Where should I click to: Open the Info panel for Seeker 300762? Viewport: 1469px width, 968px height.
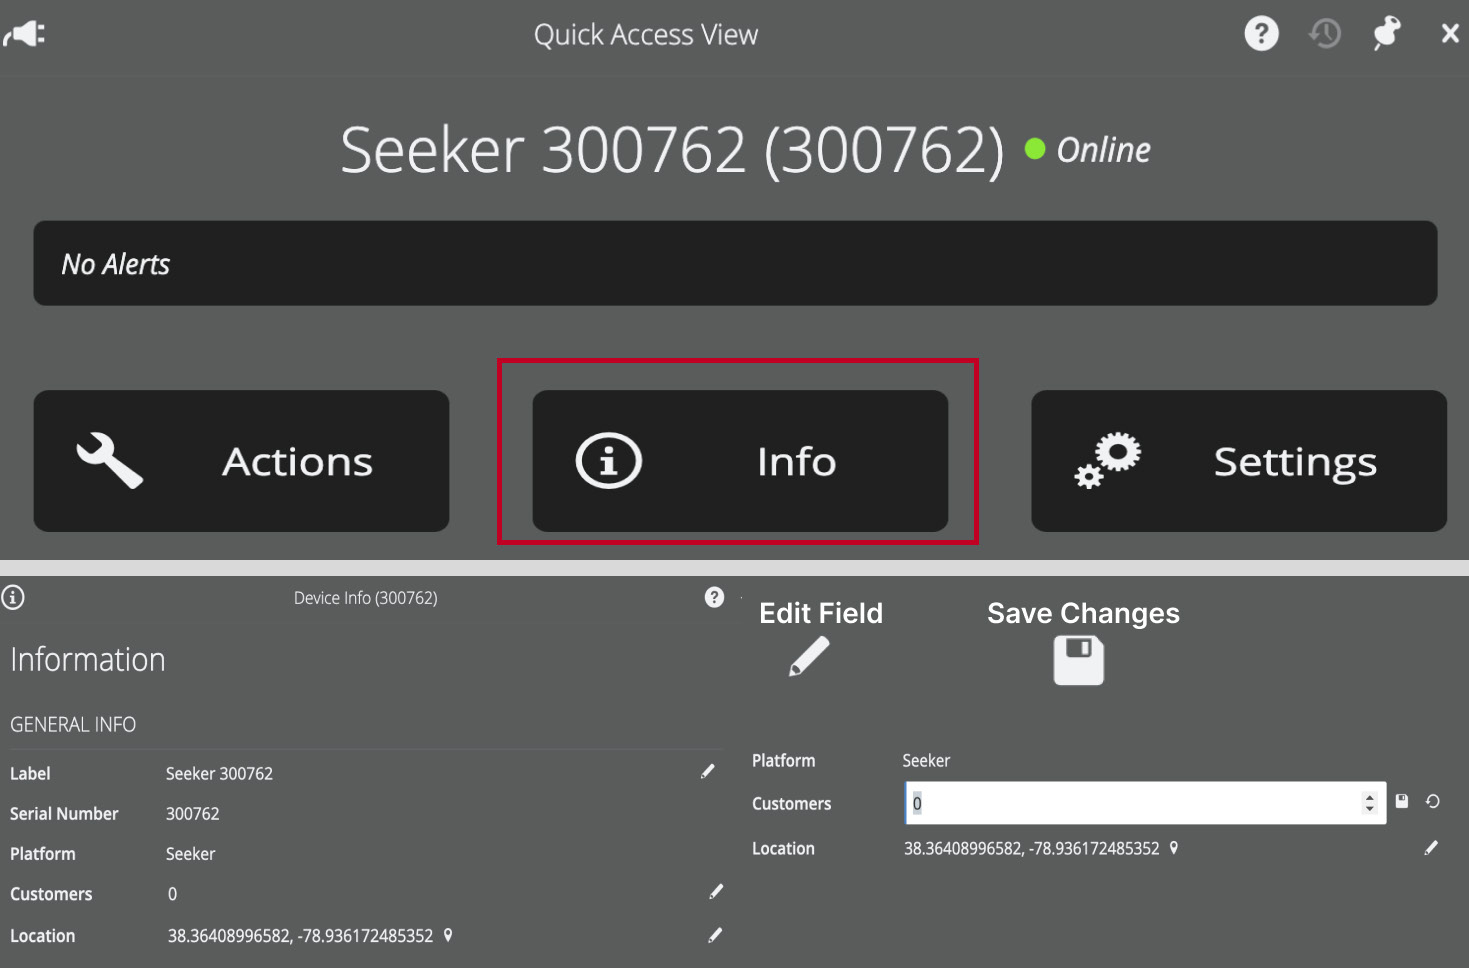740,461
